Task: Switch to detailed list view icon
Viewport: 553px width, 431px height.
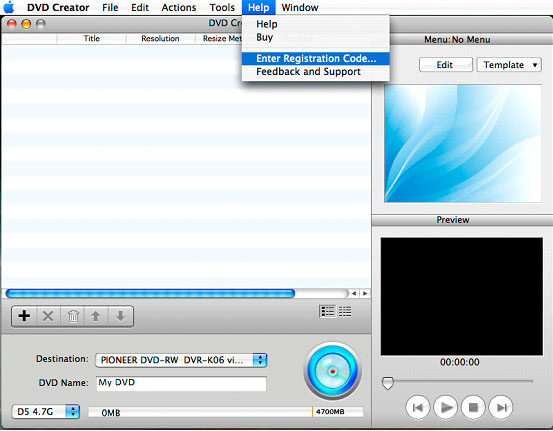Action: tap(327, 312)
